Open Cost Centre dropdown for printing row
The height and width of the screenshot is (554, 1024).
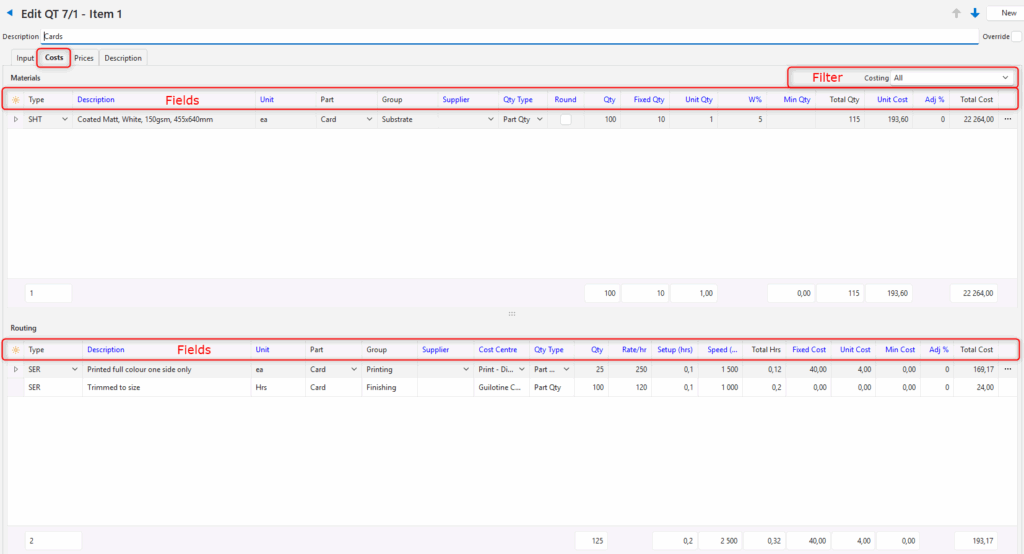click(x=522, y=369)
